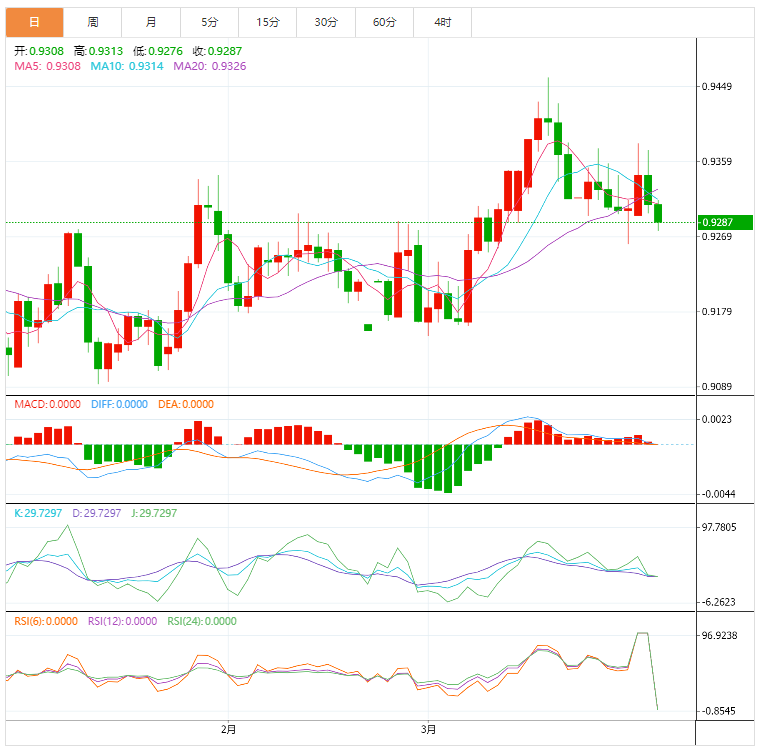765x751 pixels.
Task: Click the DEA legend label
Action: click(184, 404)
